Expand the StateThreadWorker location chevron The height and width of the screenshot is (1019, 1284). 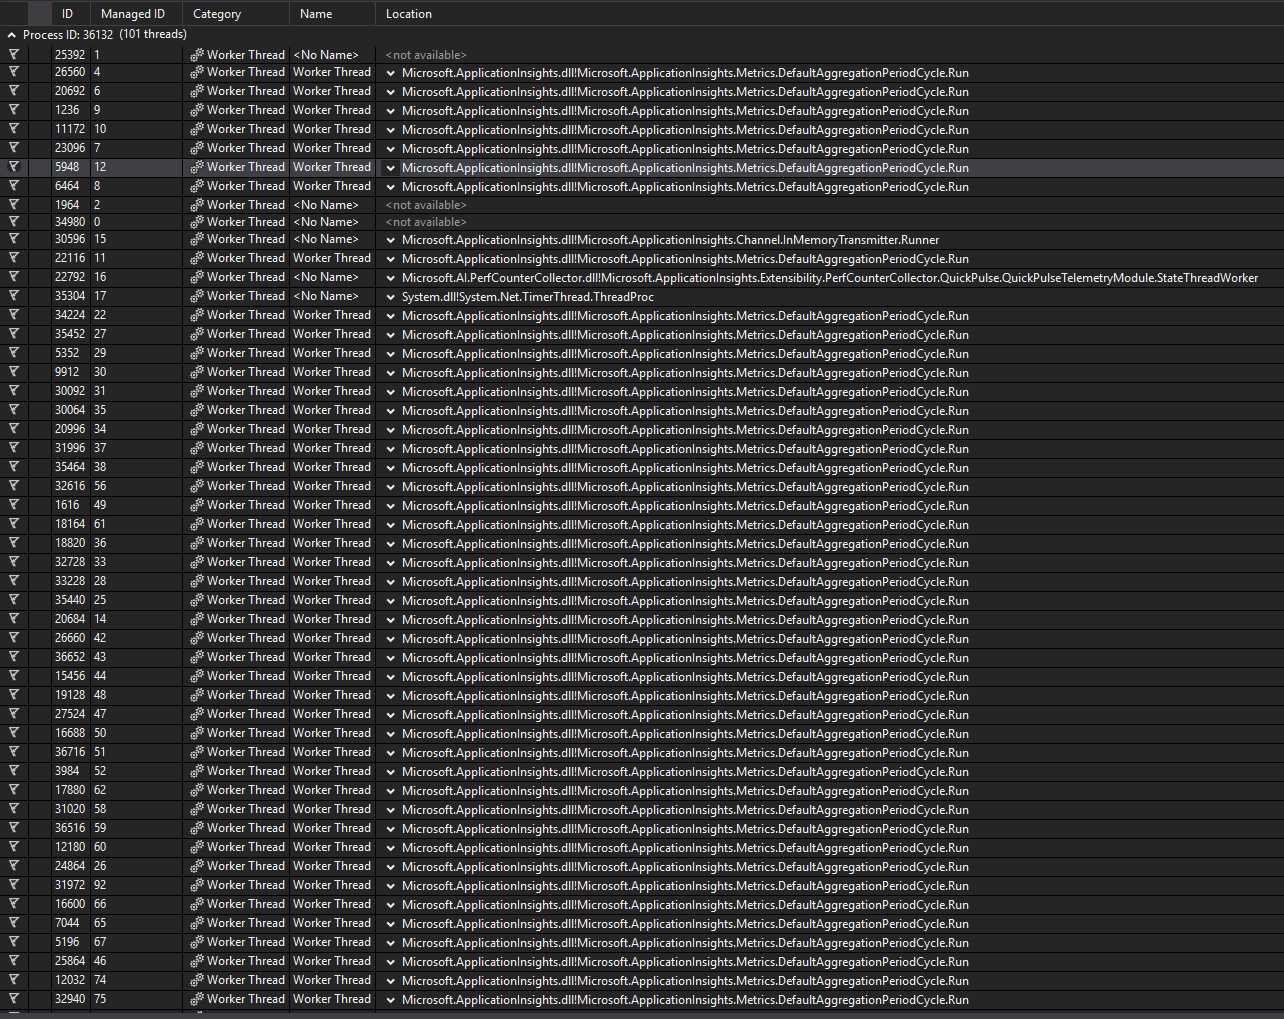click(389, 276)
